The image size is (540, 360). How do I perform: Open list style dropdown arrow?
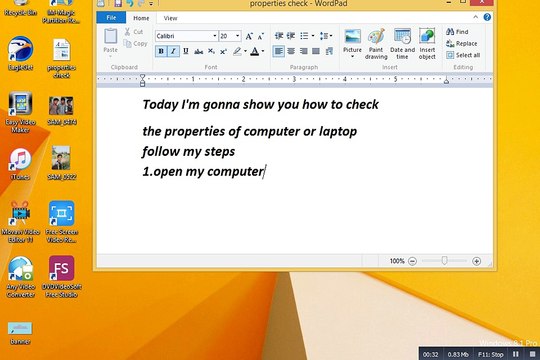(313, 35)
